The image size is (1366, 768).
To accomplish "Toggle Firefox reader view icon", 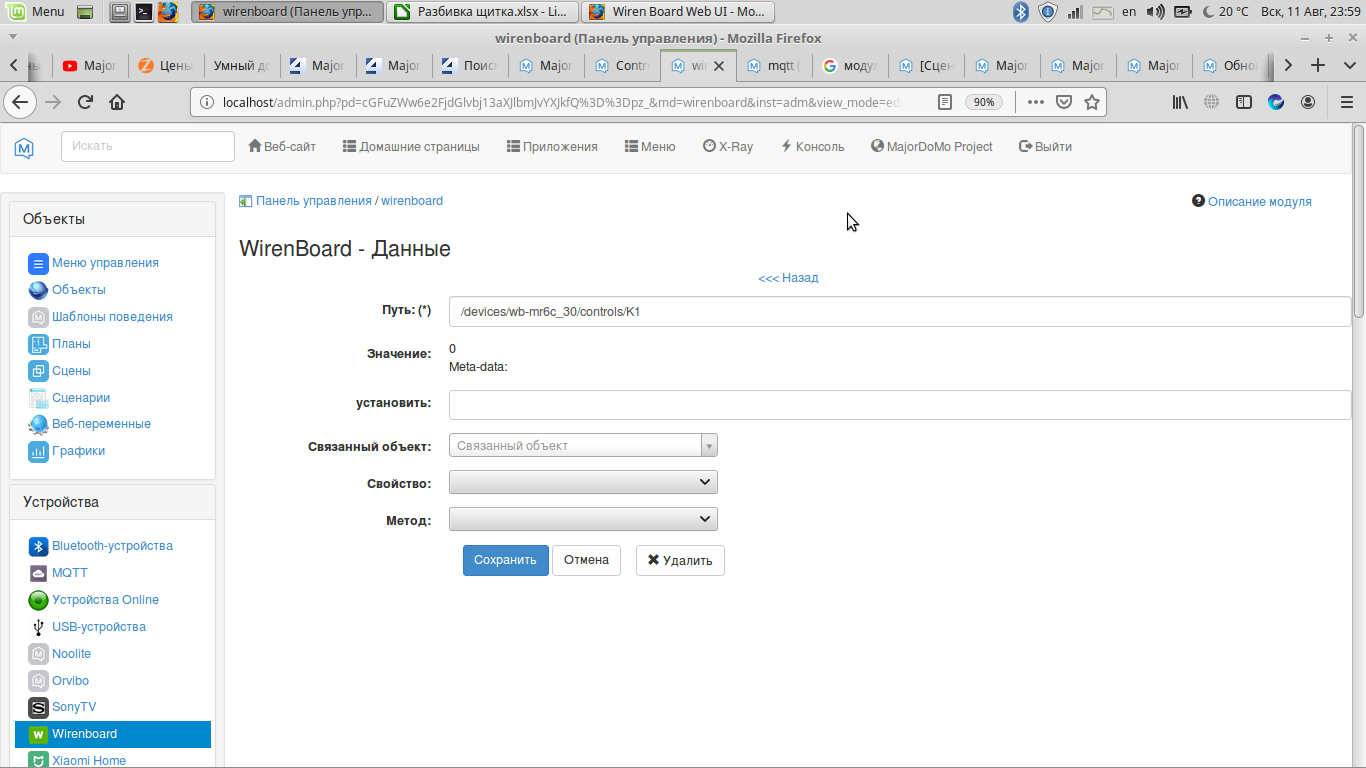I will tap(945, 102).
